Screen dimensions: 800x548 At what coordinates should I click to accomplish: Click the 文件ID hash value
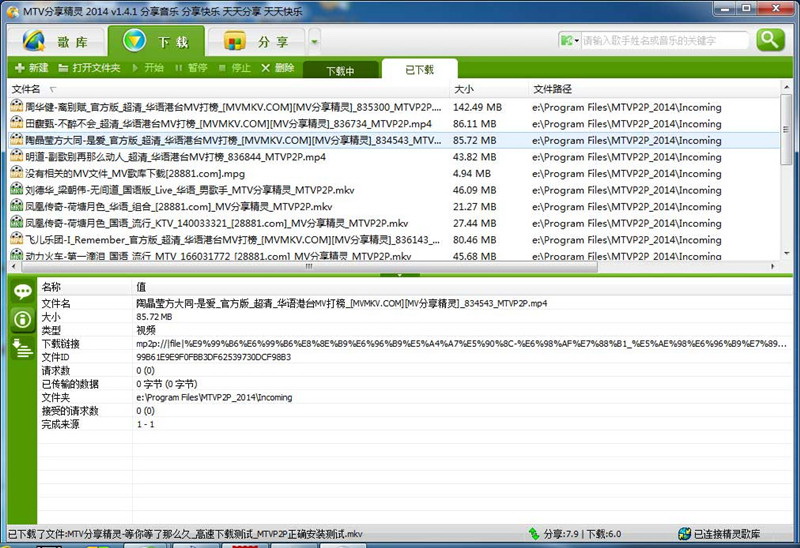(213, 357)
